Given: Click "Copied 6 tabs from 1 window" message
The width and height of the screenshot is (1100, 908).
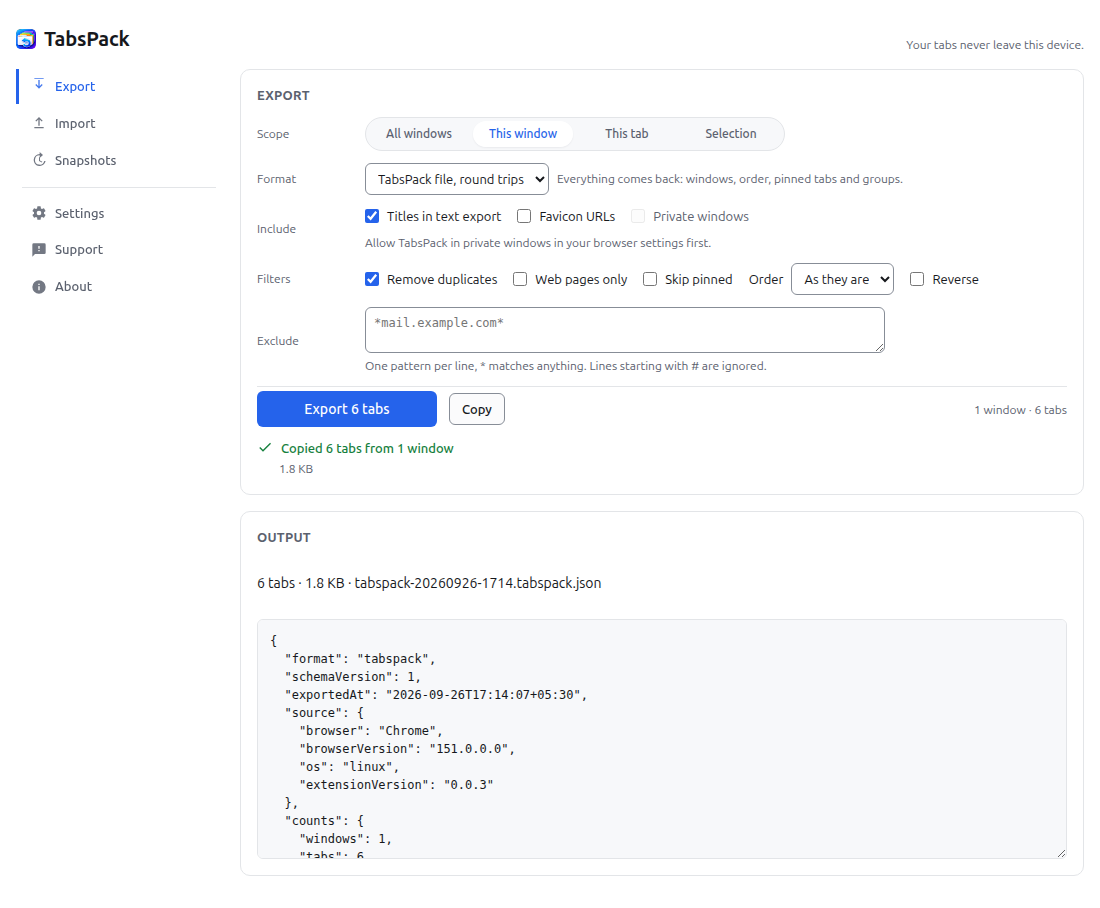Looking at the screenshot, I should click(x=367, y=448).
